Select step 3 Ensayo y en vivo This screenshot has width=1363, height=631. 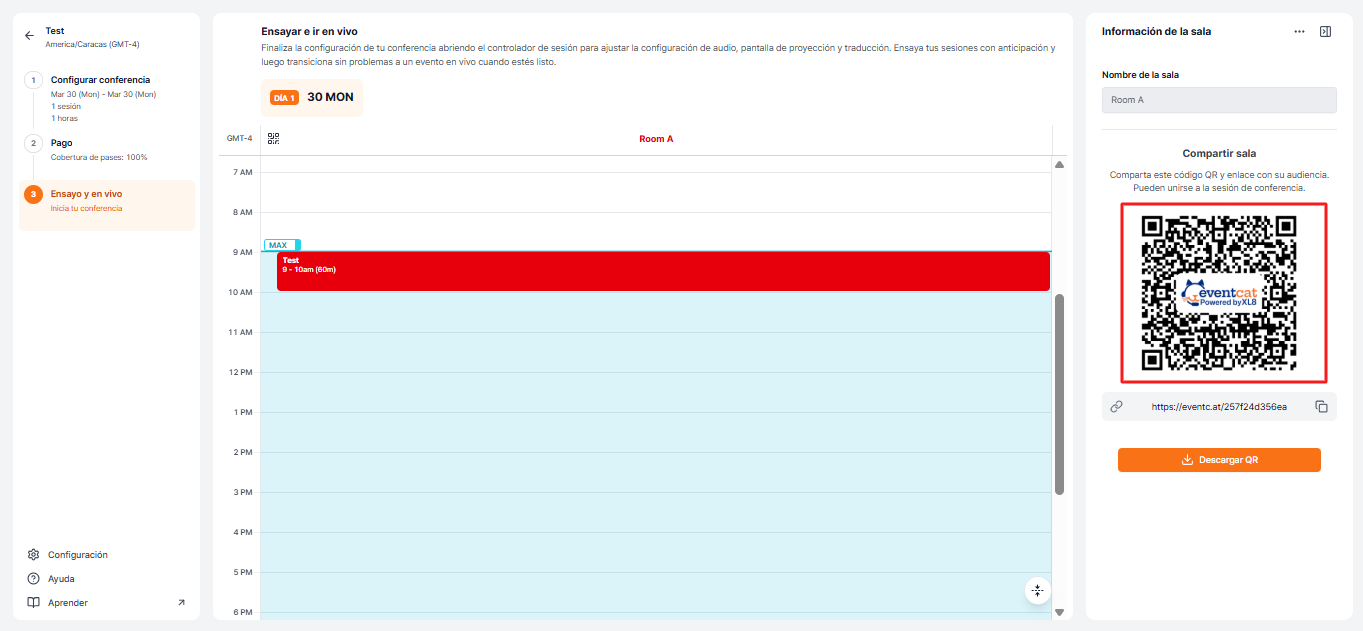[x=107, y=205]
